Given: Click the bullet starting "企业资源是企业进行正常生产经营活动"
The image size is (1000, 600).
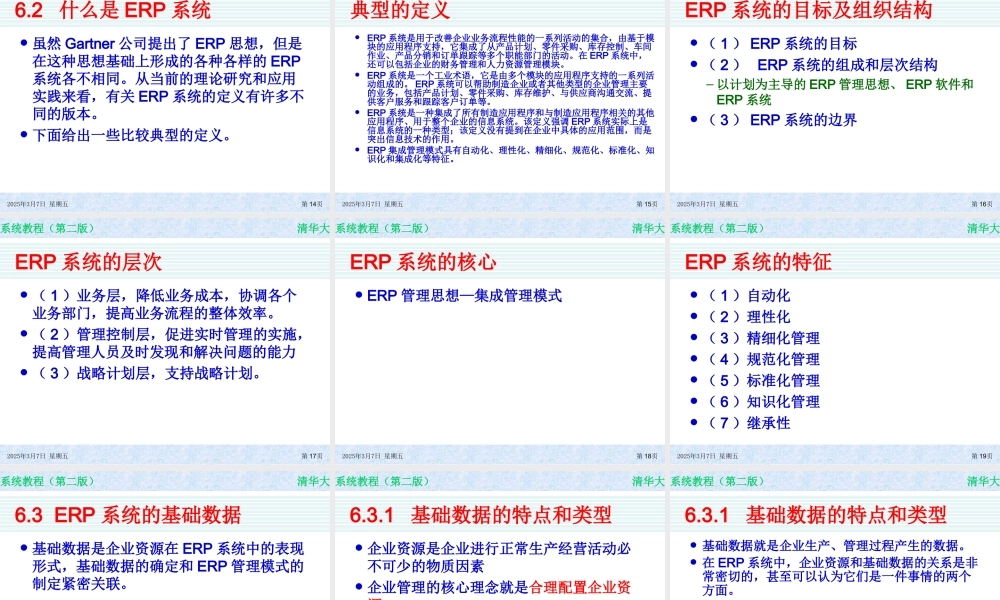Looking at the screenshot, I should tap(499, 557).
